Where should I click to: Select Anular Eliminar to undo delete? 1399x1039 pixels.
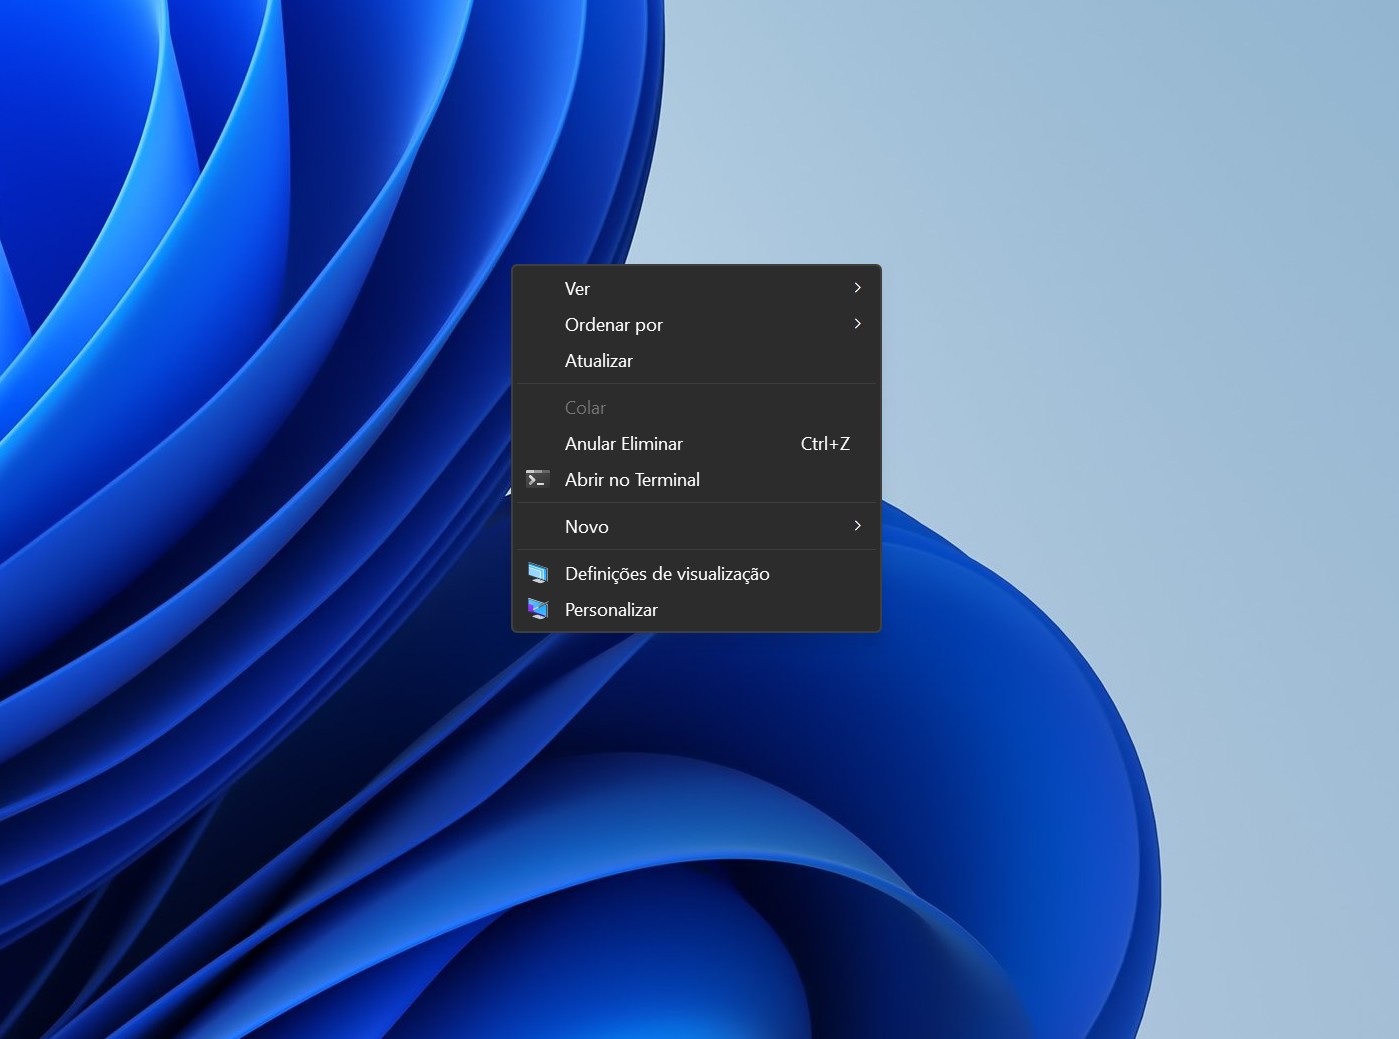(x=623, y=444)
